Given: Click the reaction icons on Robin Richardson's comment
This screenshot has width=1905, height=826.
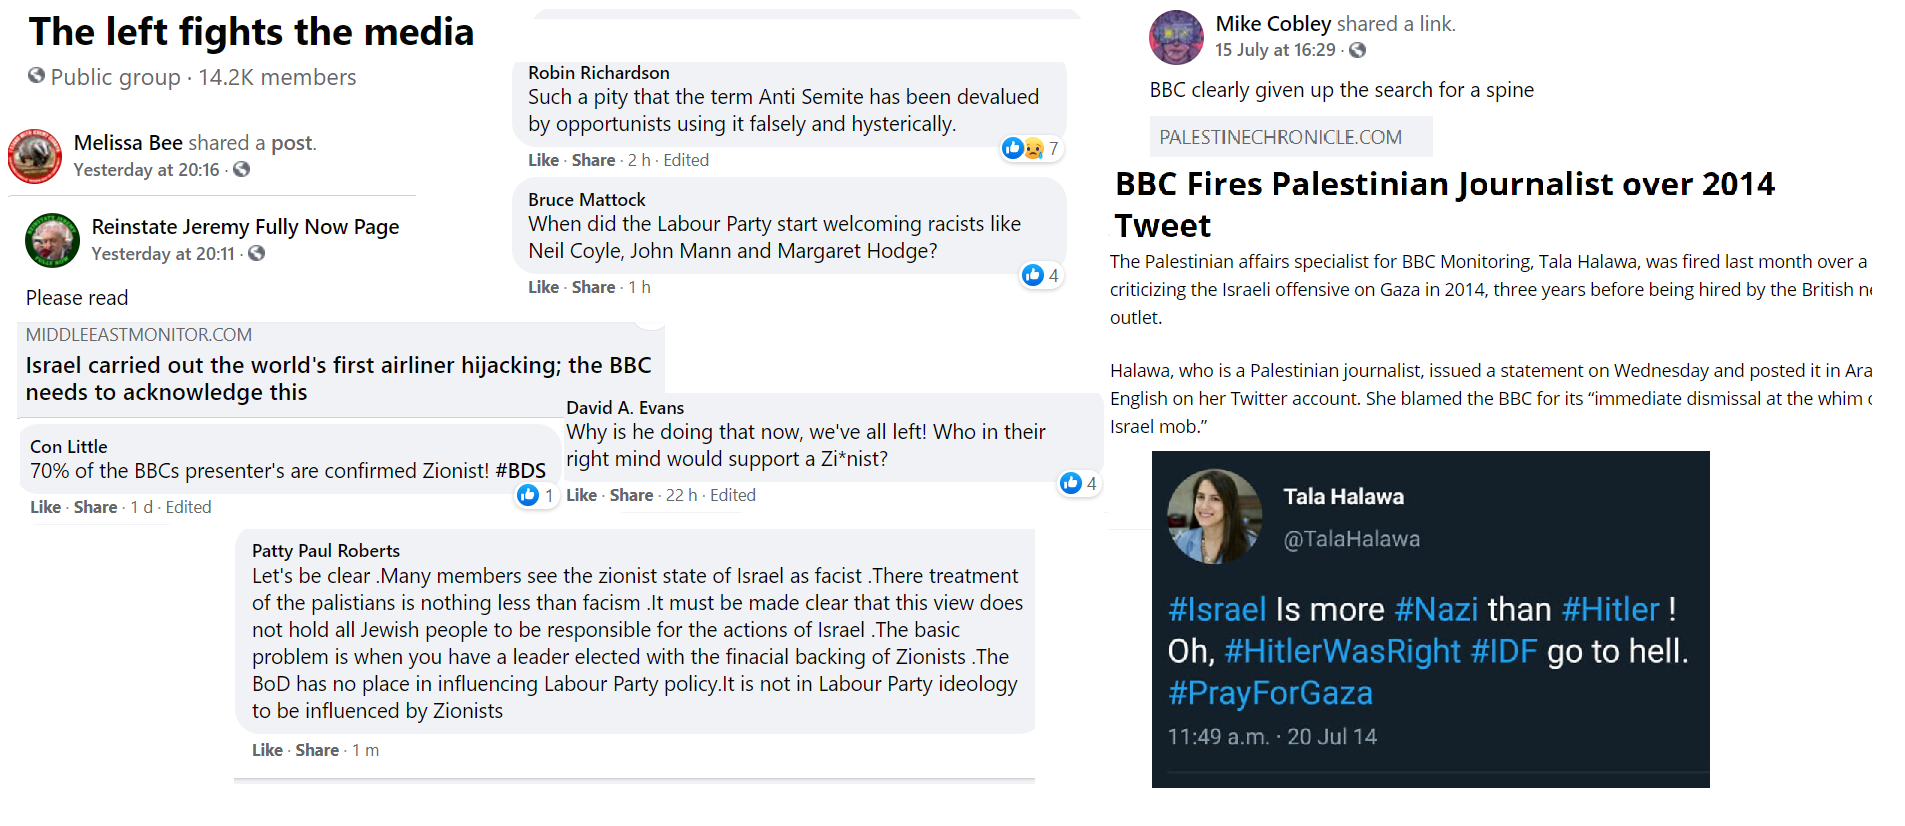Looking at the screenshot, I should point(1022,149).
